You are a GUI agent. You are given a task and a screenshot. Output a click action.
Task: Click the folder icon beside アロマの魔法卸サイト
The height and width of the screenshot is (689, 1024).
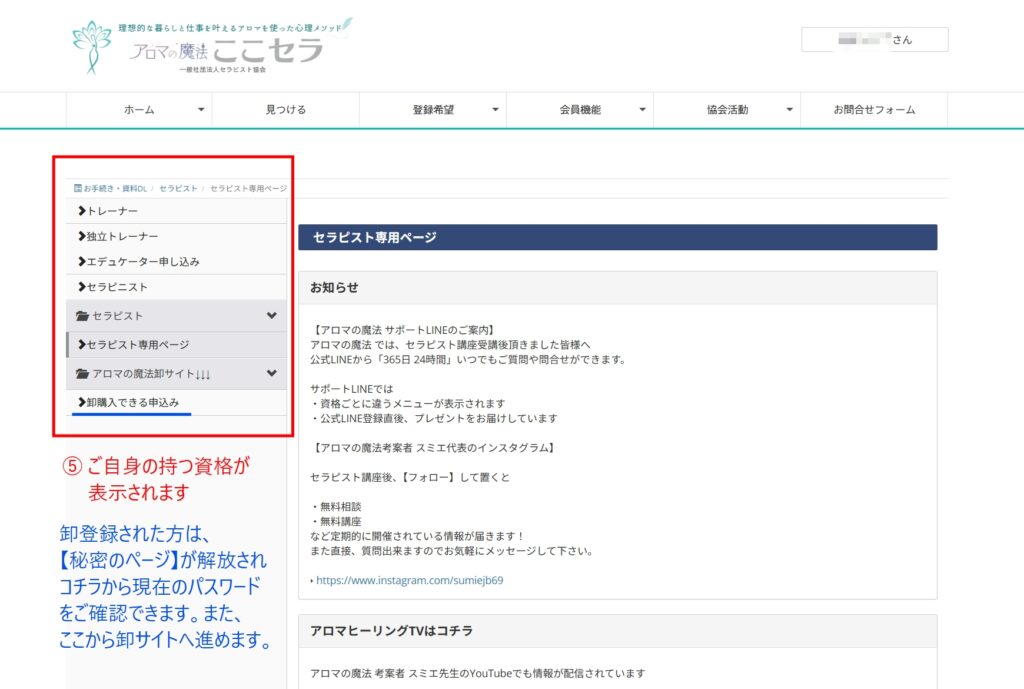point(82,374)
